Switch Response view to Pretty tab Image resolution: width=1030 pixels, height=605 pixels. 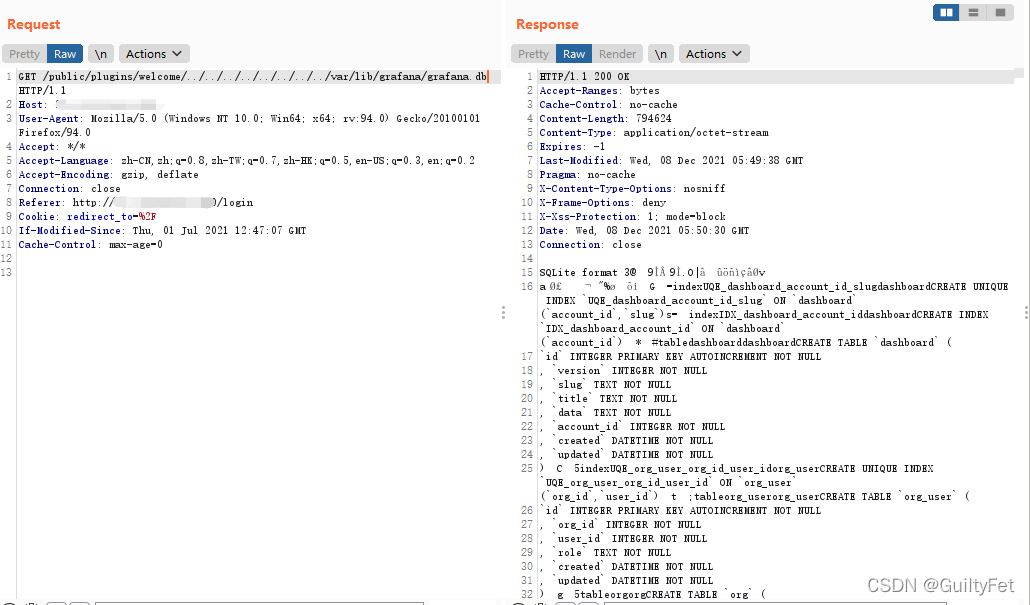533,54
